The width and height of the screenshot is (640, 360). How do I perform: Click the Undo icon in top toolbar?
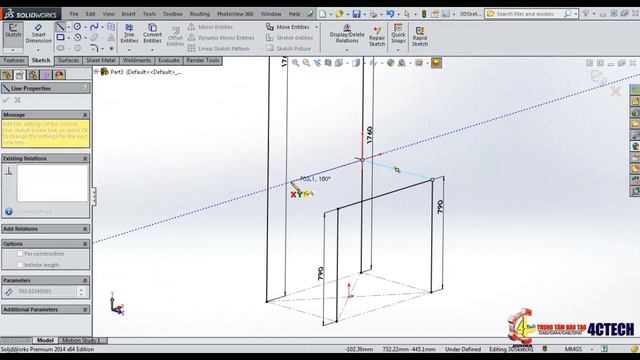(x=390, y=14)
